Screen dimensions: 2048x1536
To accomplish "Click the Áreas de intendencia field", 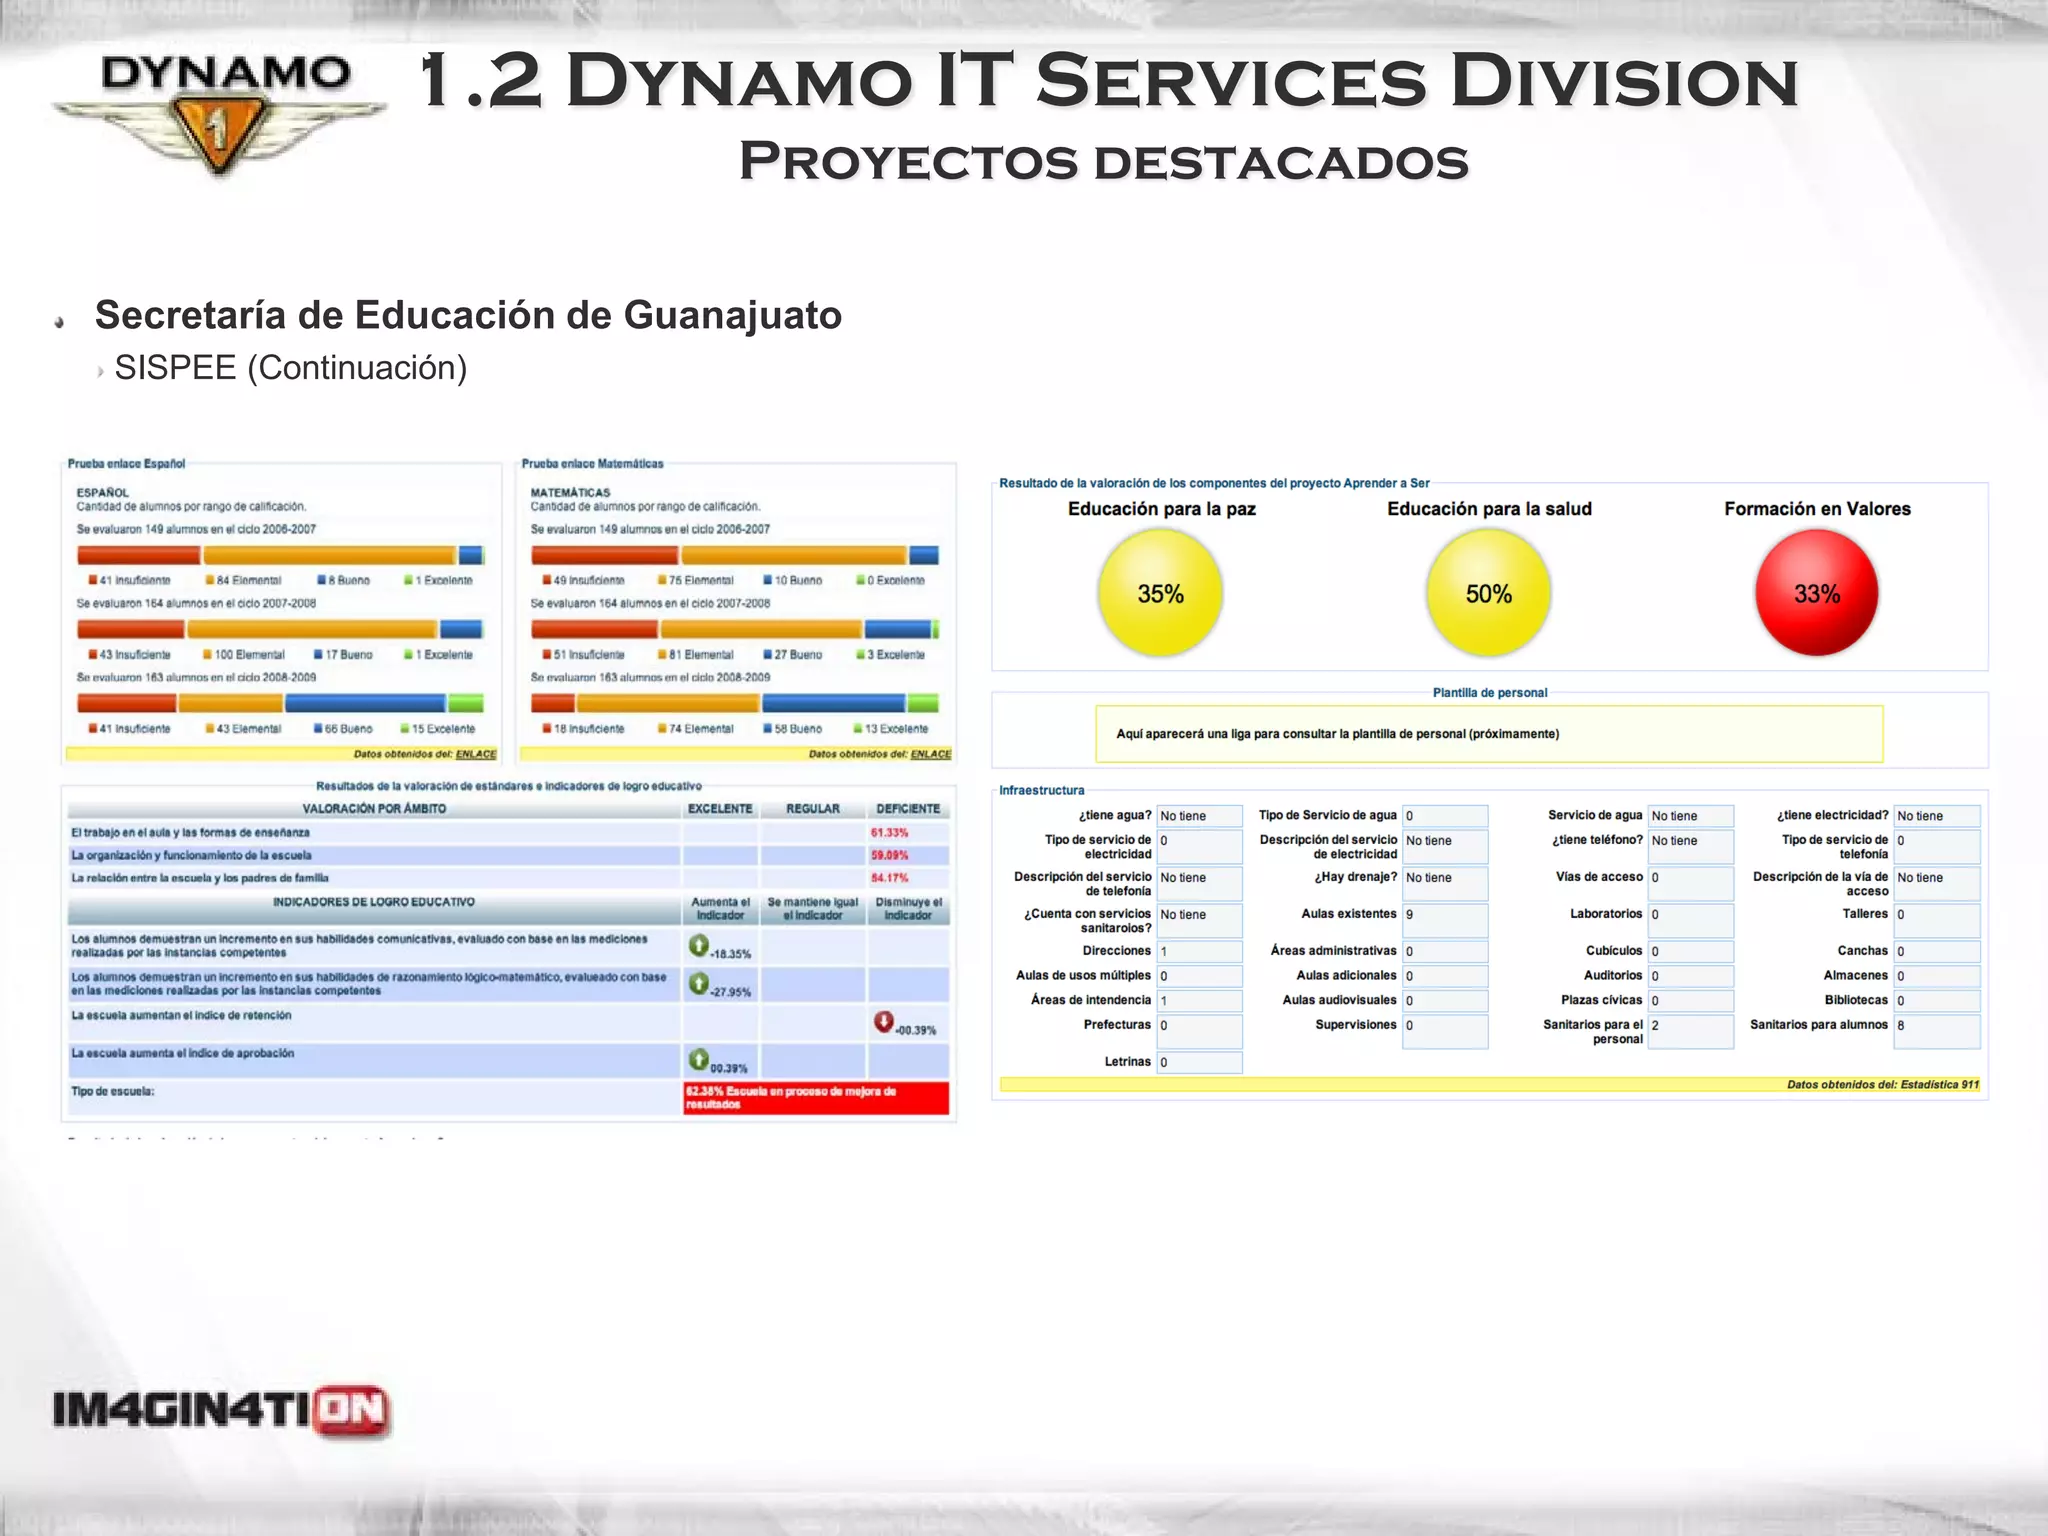I will pos(1200,1000).
